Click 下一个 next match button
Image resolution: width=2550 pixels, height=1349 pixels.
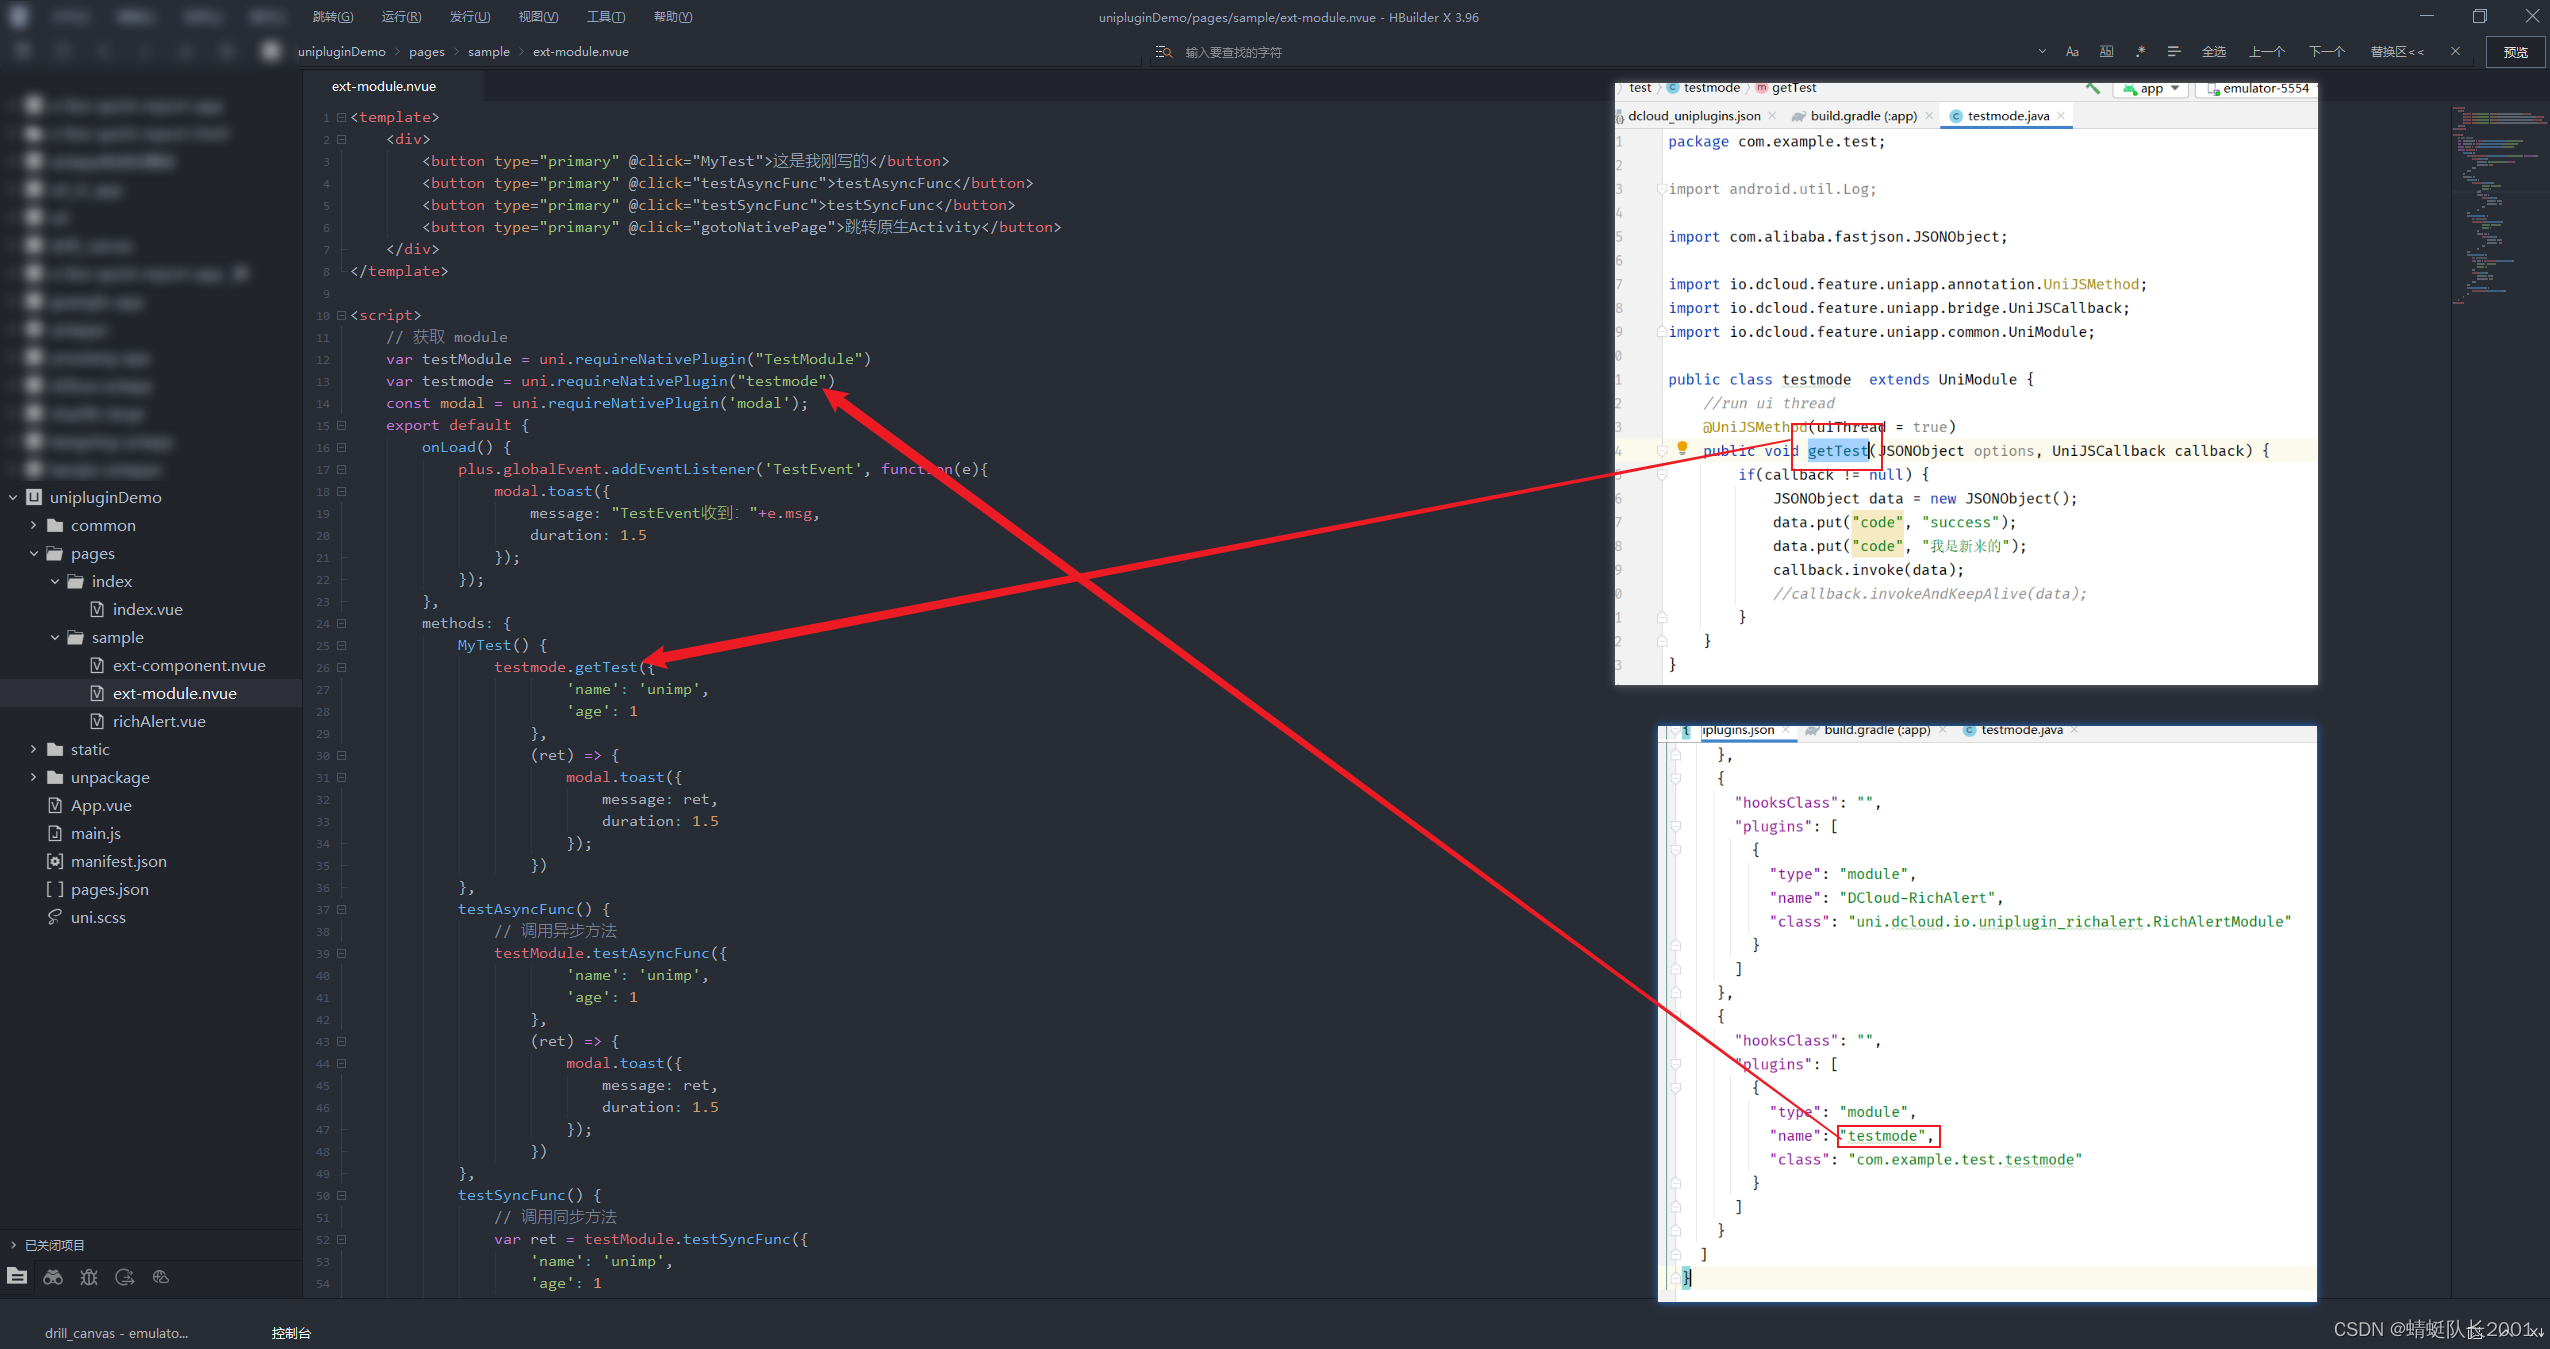click(2327, 52)
